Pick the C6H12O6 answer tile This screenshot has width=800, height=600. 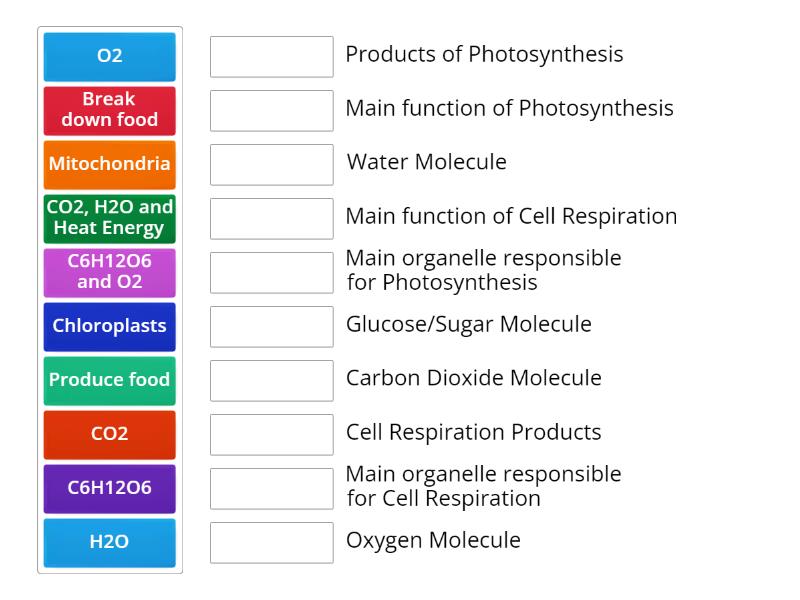[109, 488]
